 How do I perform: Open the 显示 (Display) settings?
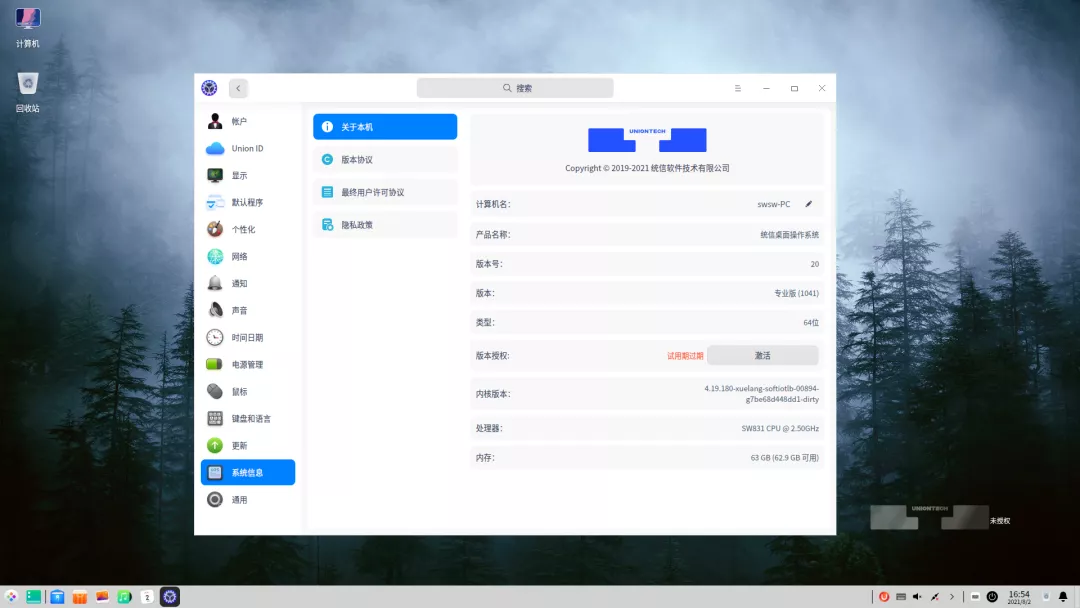[x=248, y=176]
